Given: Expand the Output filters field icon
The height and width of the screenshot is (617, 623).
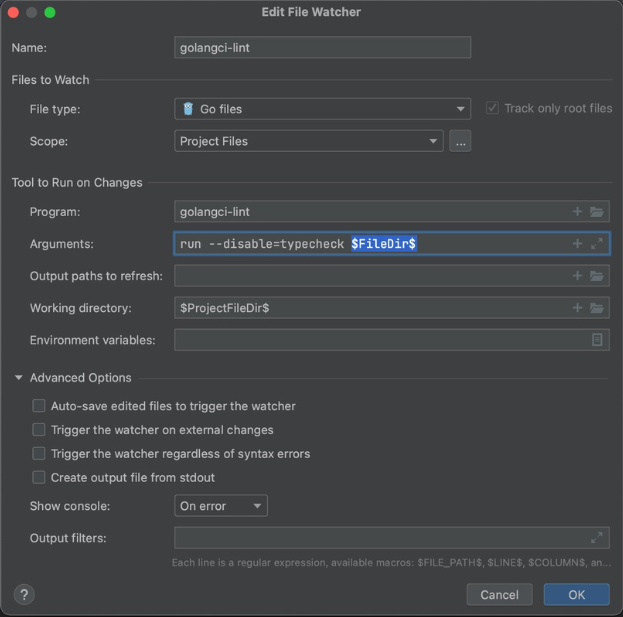Looking at the screenshot, I should tap(597, 538).
